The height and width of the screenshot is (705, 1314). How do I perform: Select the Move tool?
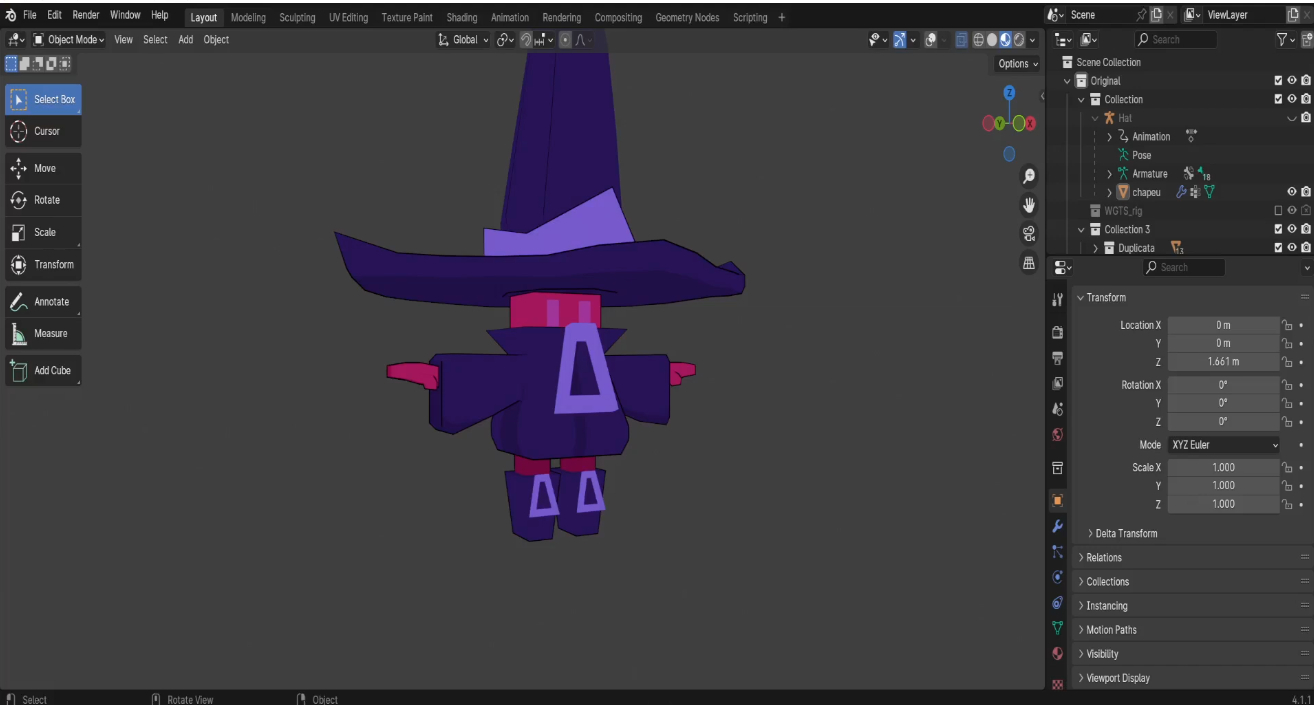tap(43, 168)
